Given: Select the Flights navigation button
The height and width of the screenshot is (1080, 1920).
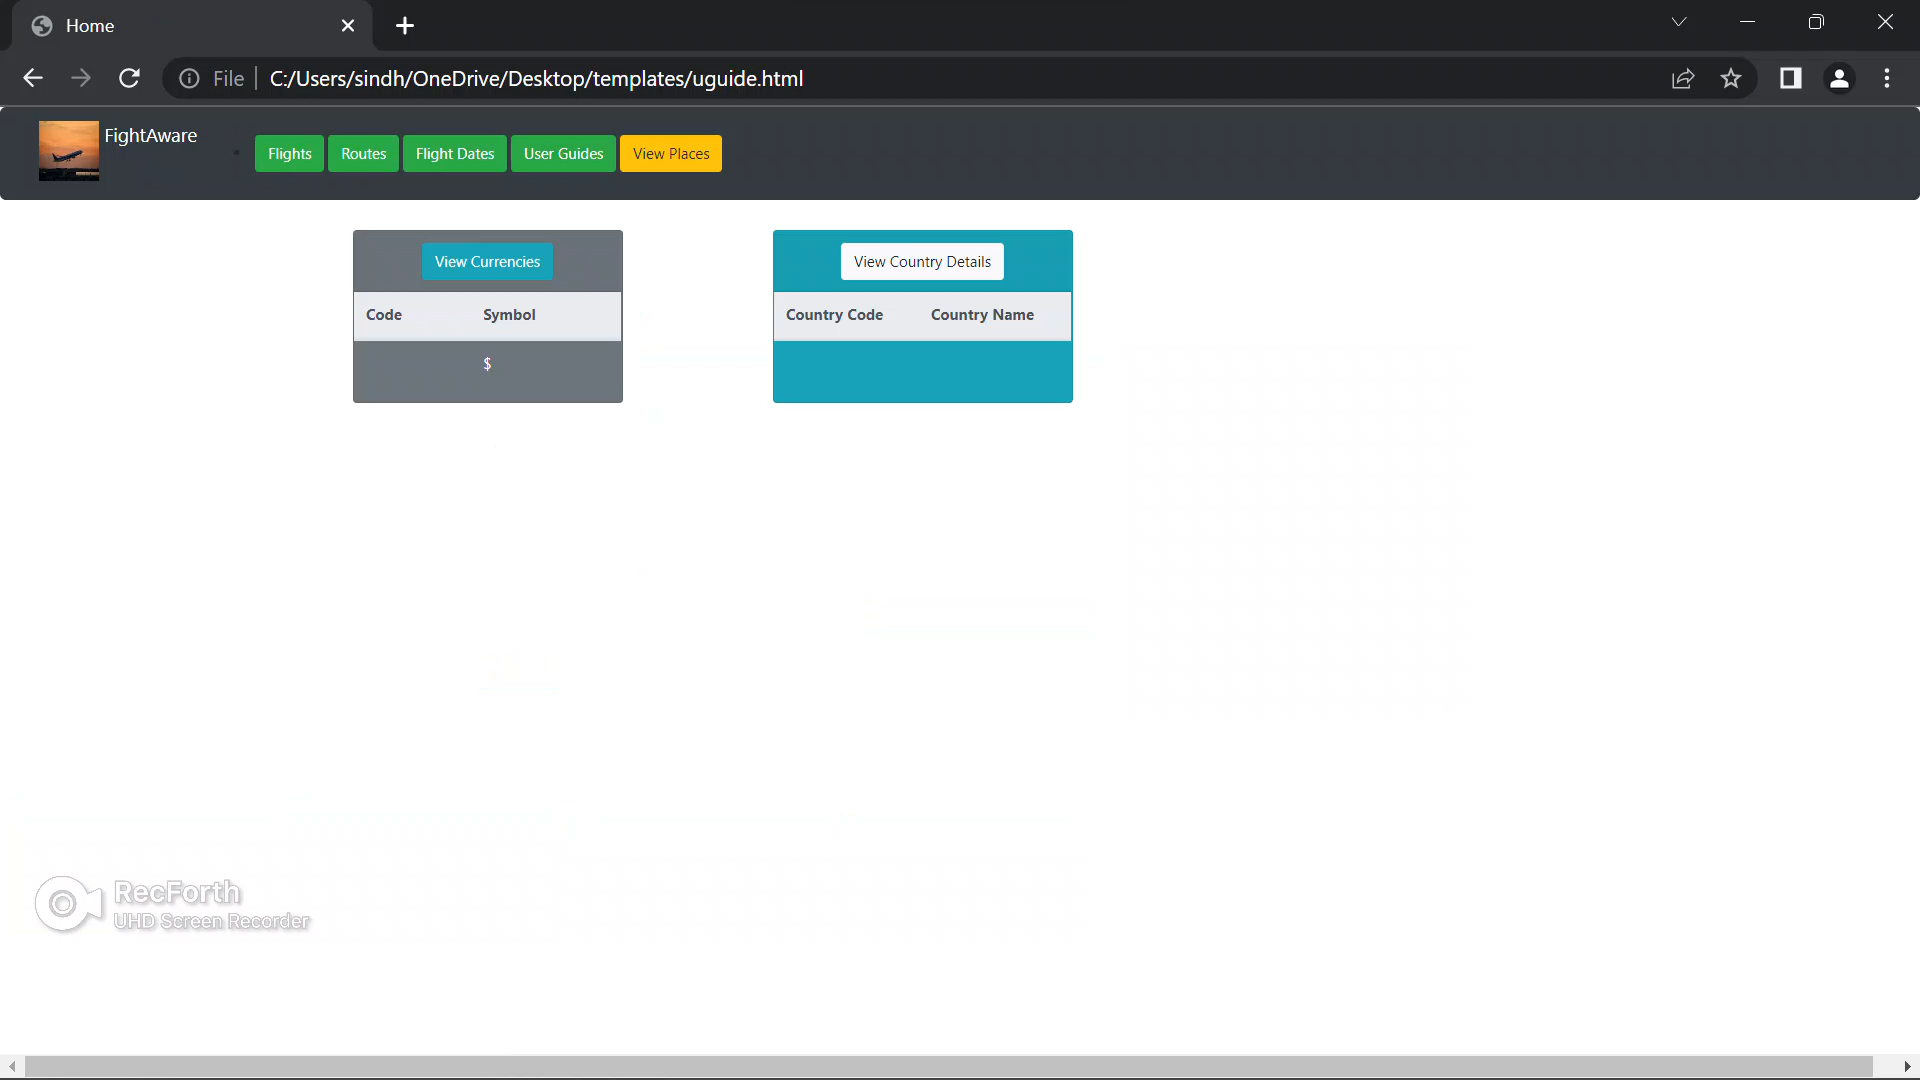Looking at the screenshot, I should pos(289,153).
